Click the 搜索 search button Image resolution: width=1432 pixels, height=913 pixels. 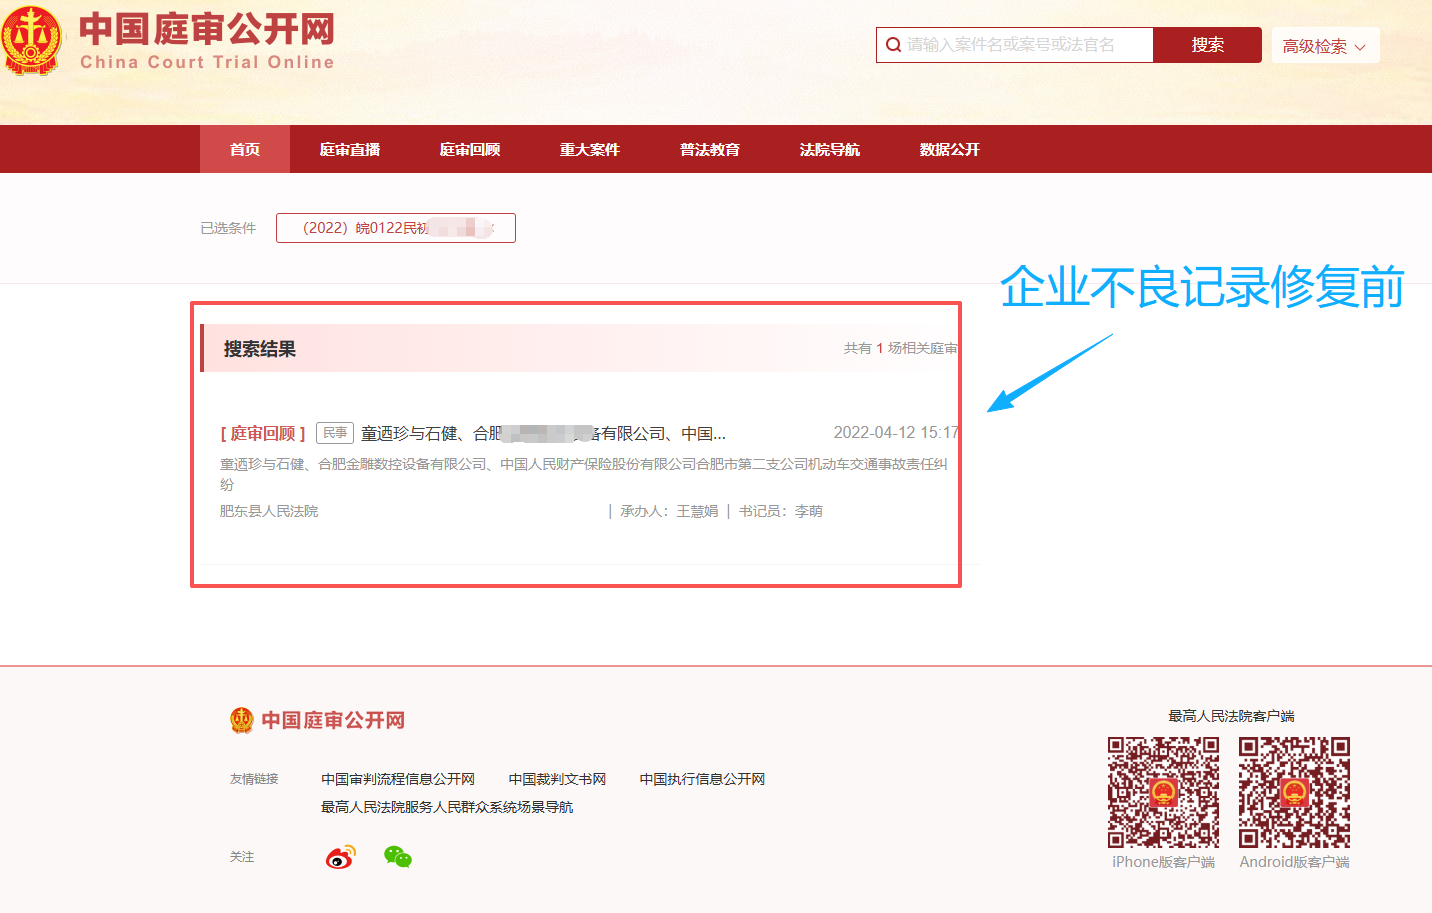[1207, 45]
